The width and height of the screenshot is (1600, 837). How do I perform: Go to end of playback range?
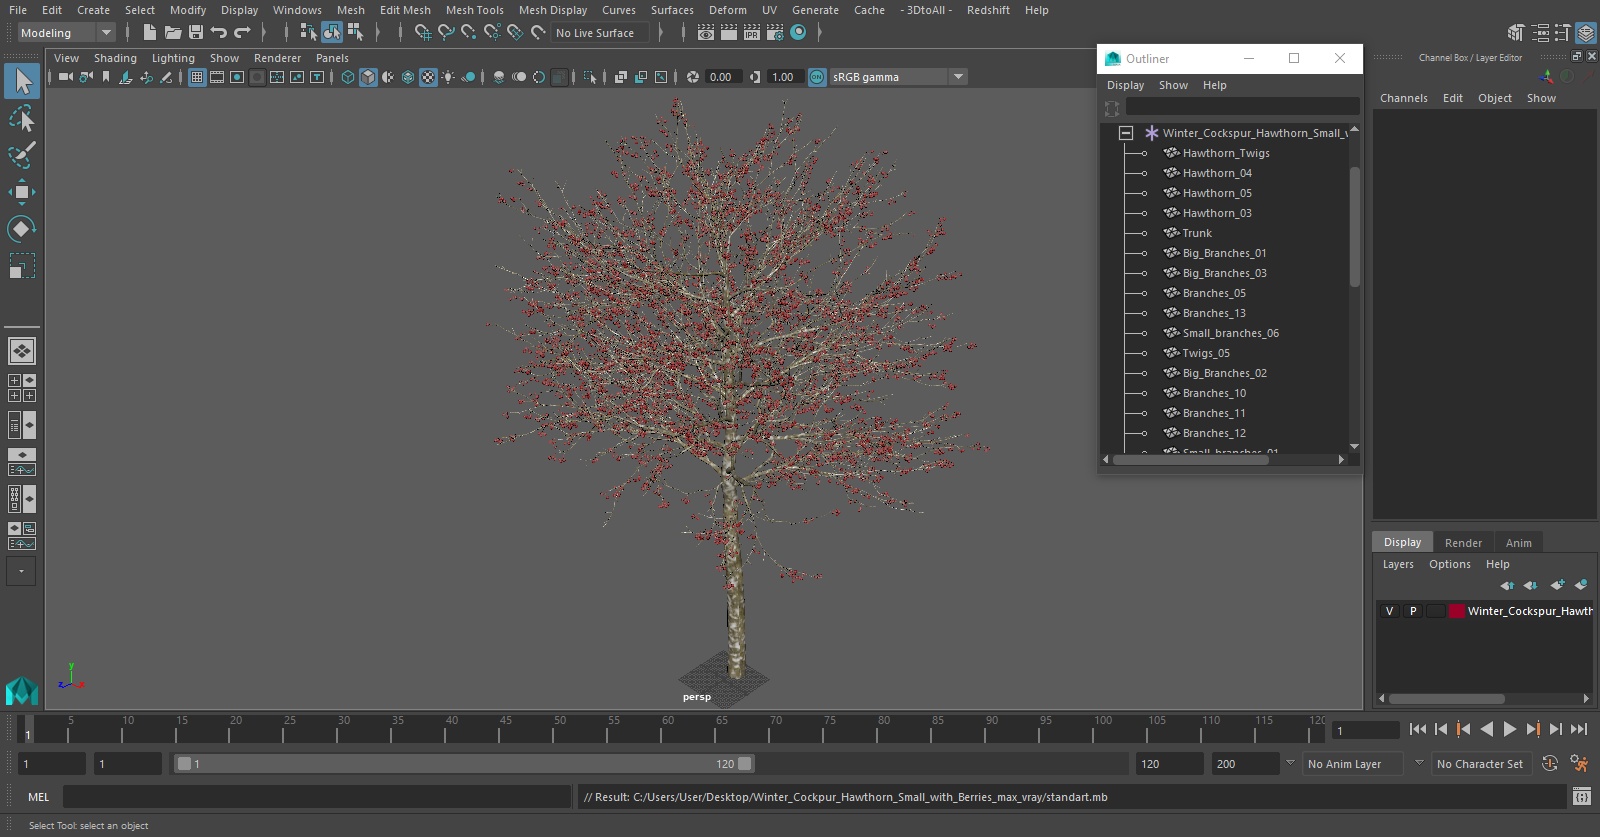pyautogui.click(x=1579, y=730)
